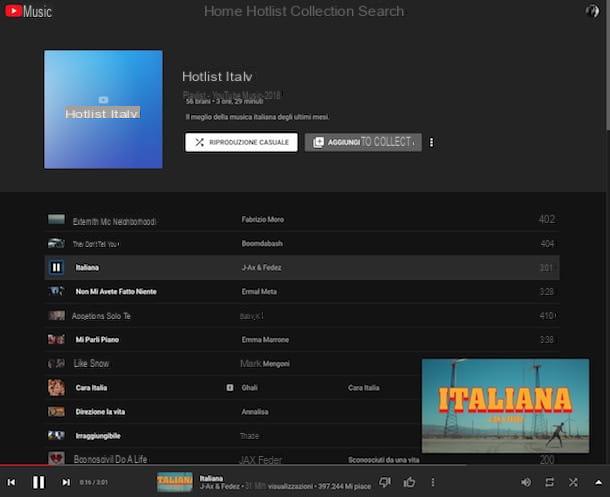610x497 pixels.
Task: Open artist Emma Marrone
Action: (x=265, y=340)
